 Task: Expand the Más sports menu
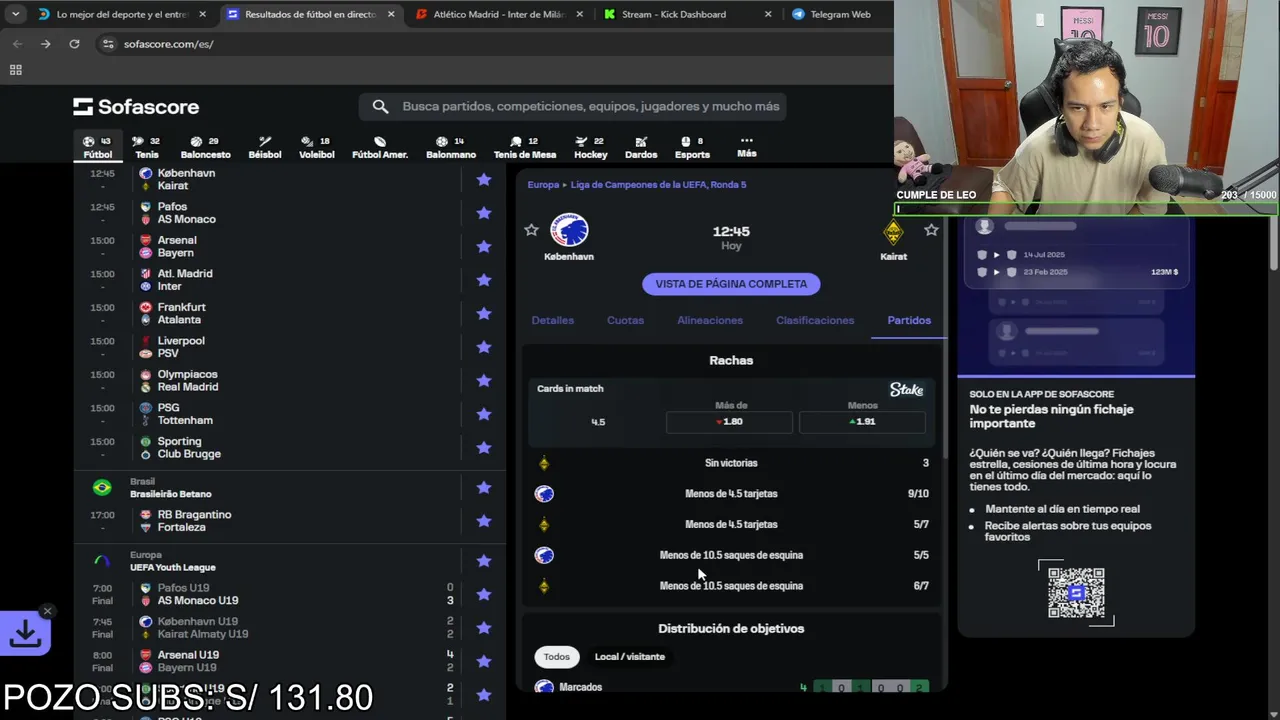point(747,147)
